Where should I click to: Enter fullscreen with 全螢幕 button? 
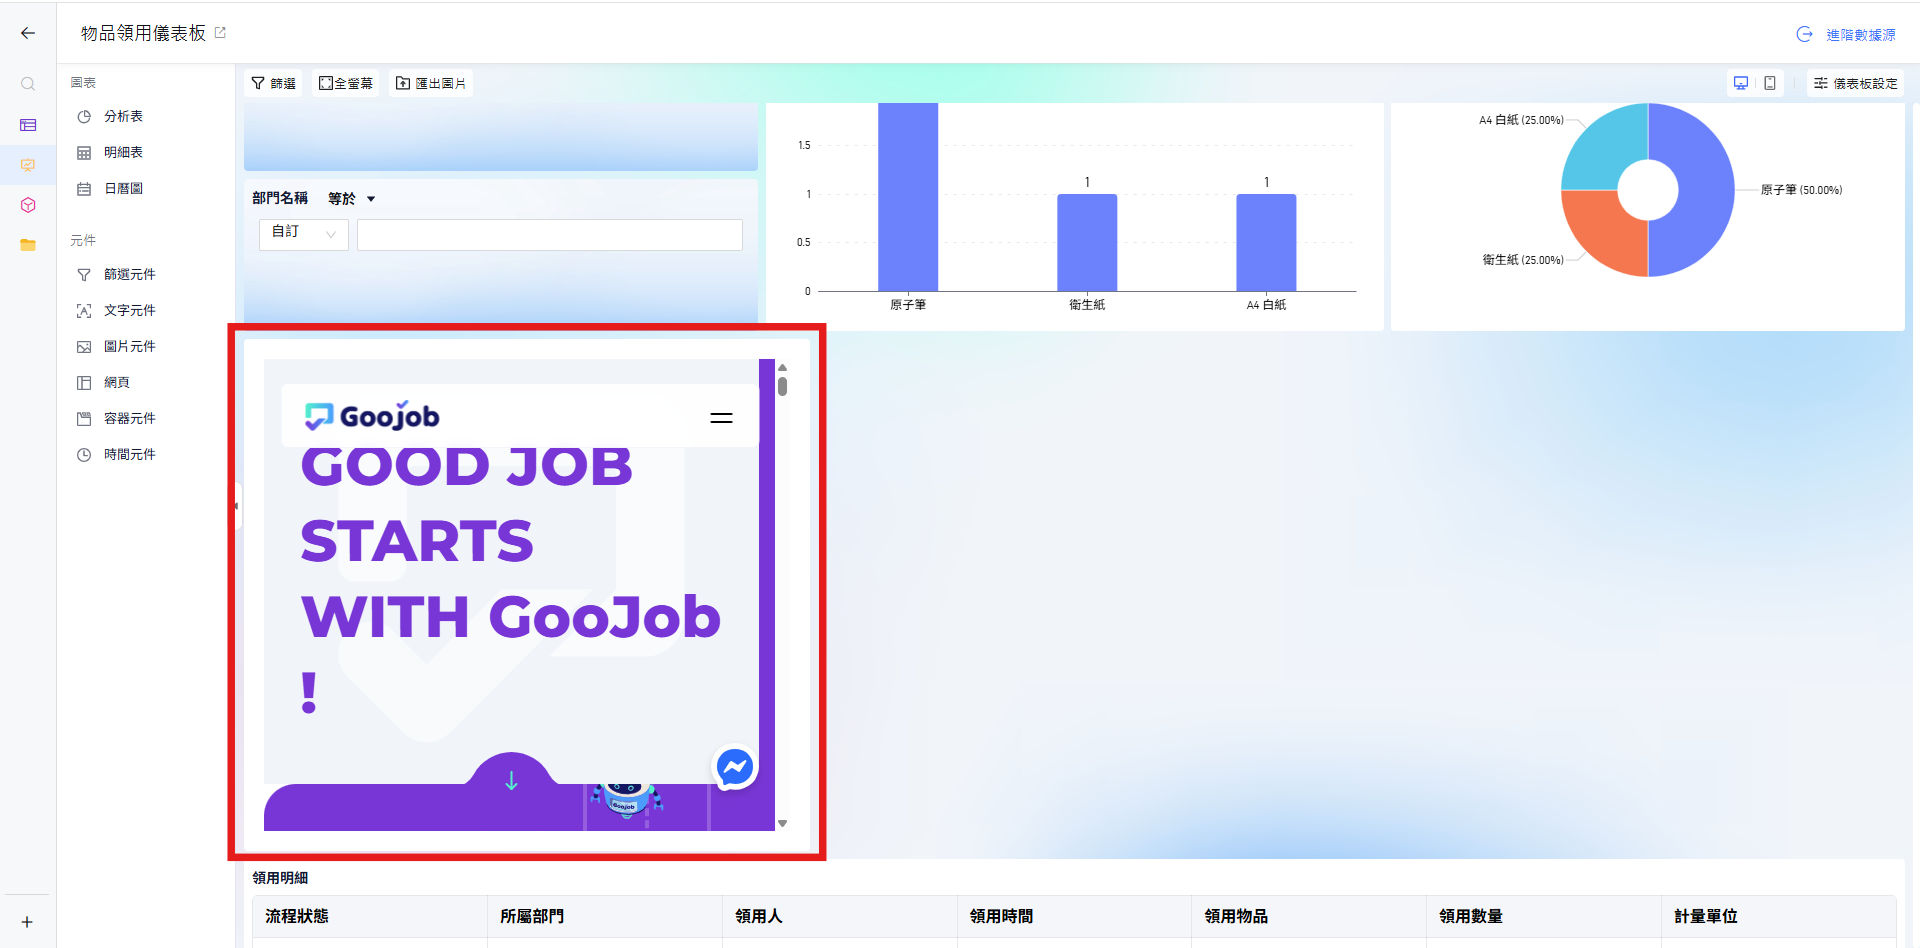346,83
